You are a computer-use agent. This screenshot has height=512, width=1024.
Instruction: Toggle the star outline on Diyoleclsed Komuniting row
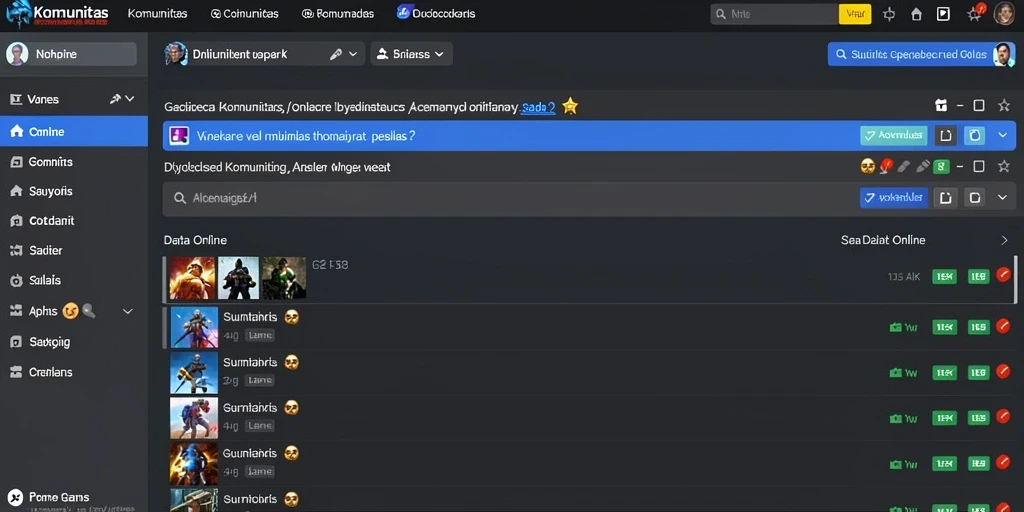tap(1004, 167)
